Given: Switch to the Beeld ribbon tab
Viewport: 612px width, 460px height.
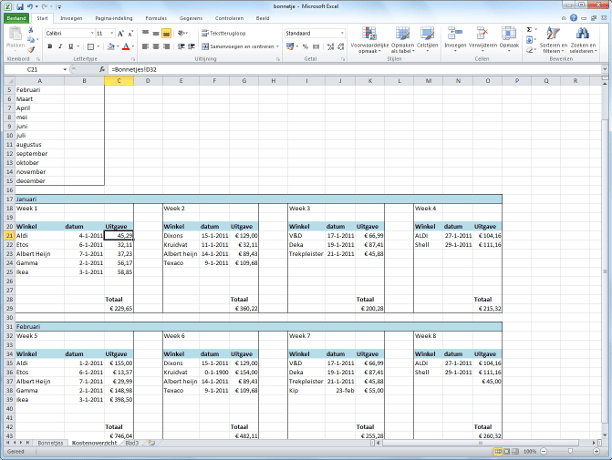Looking at the screenshot, I should (262, 18).
